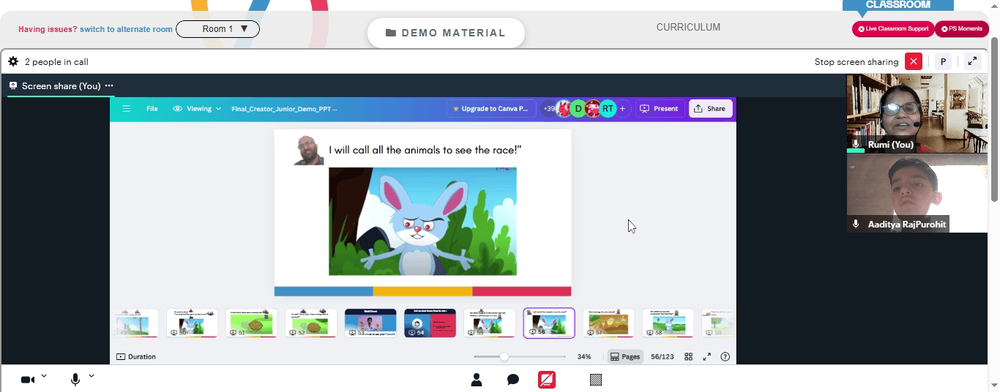Select slide thumbnail 55
This screenshot has height=392, width=1000.
489,323
